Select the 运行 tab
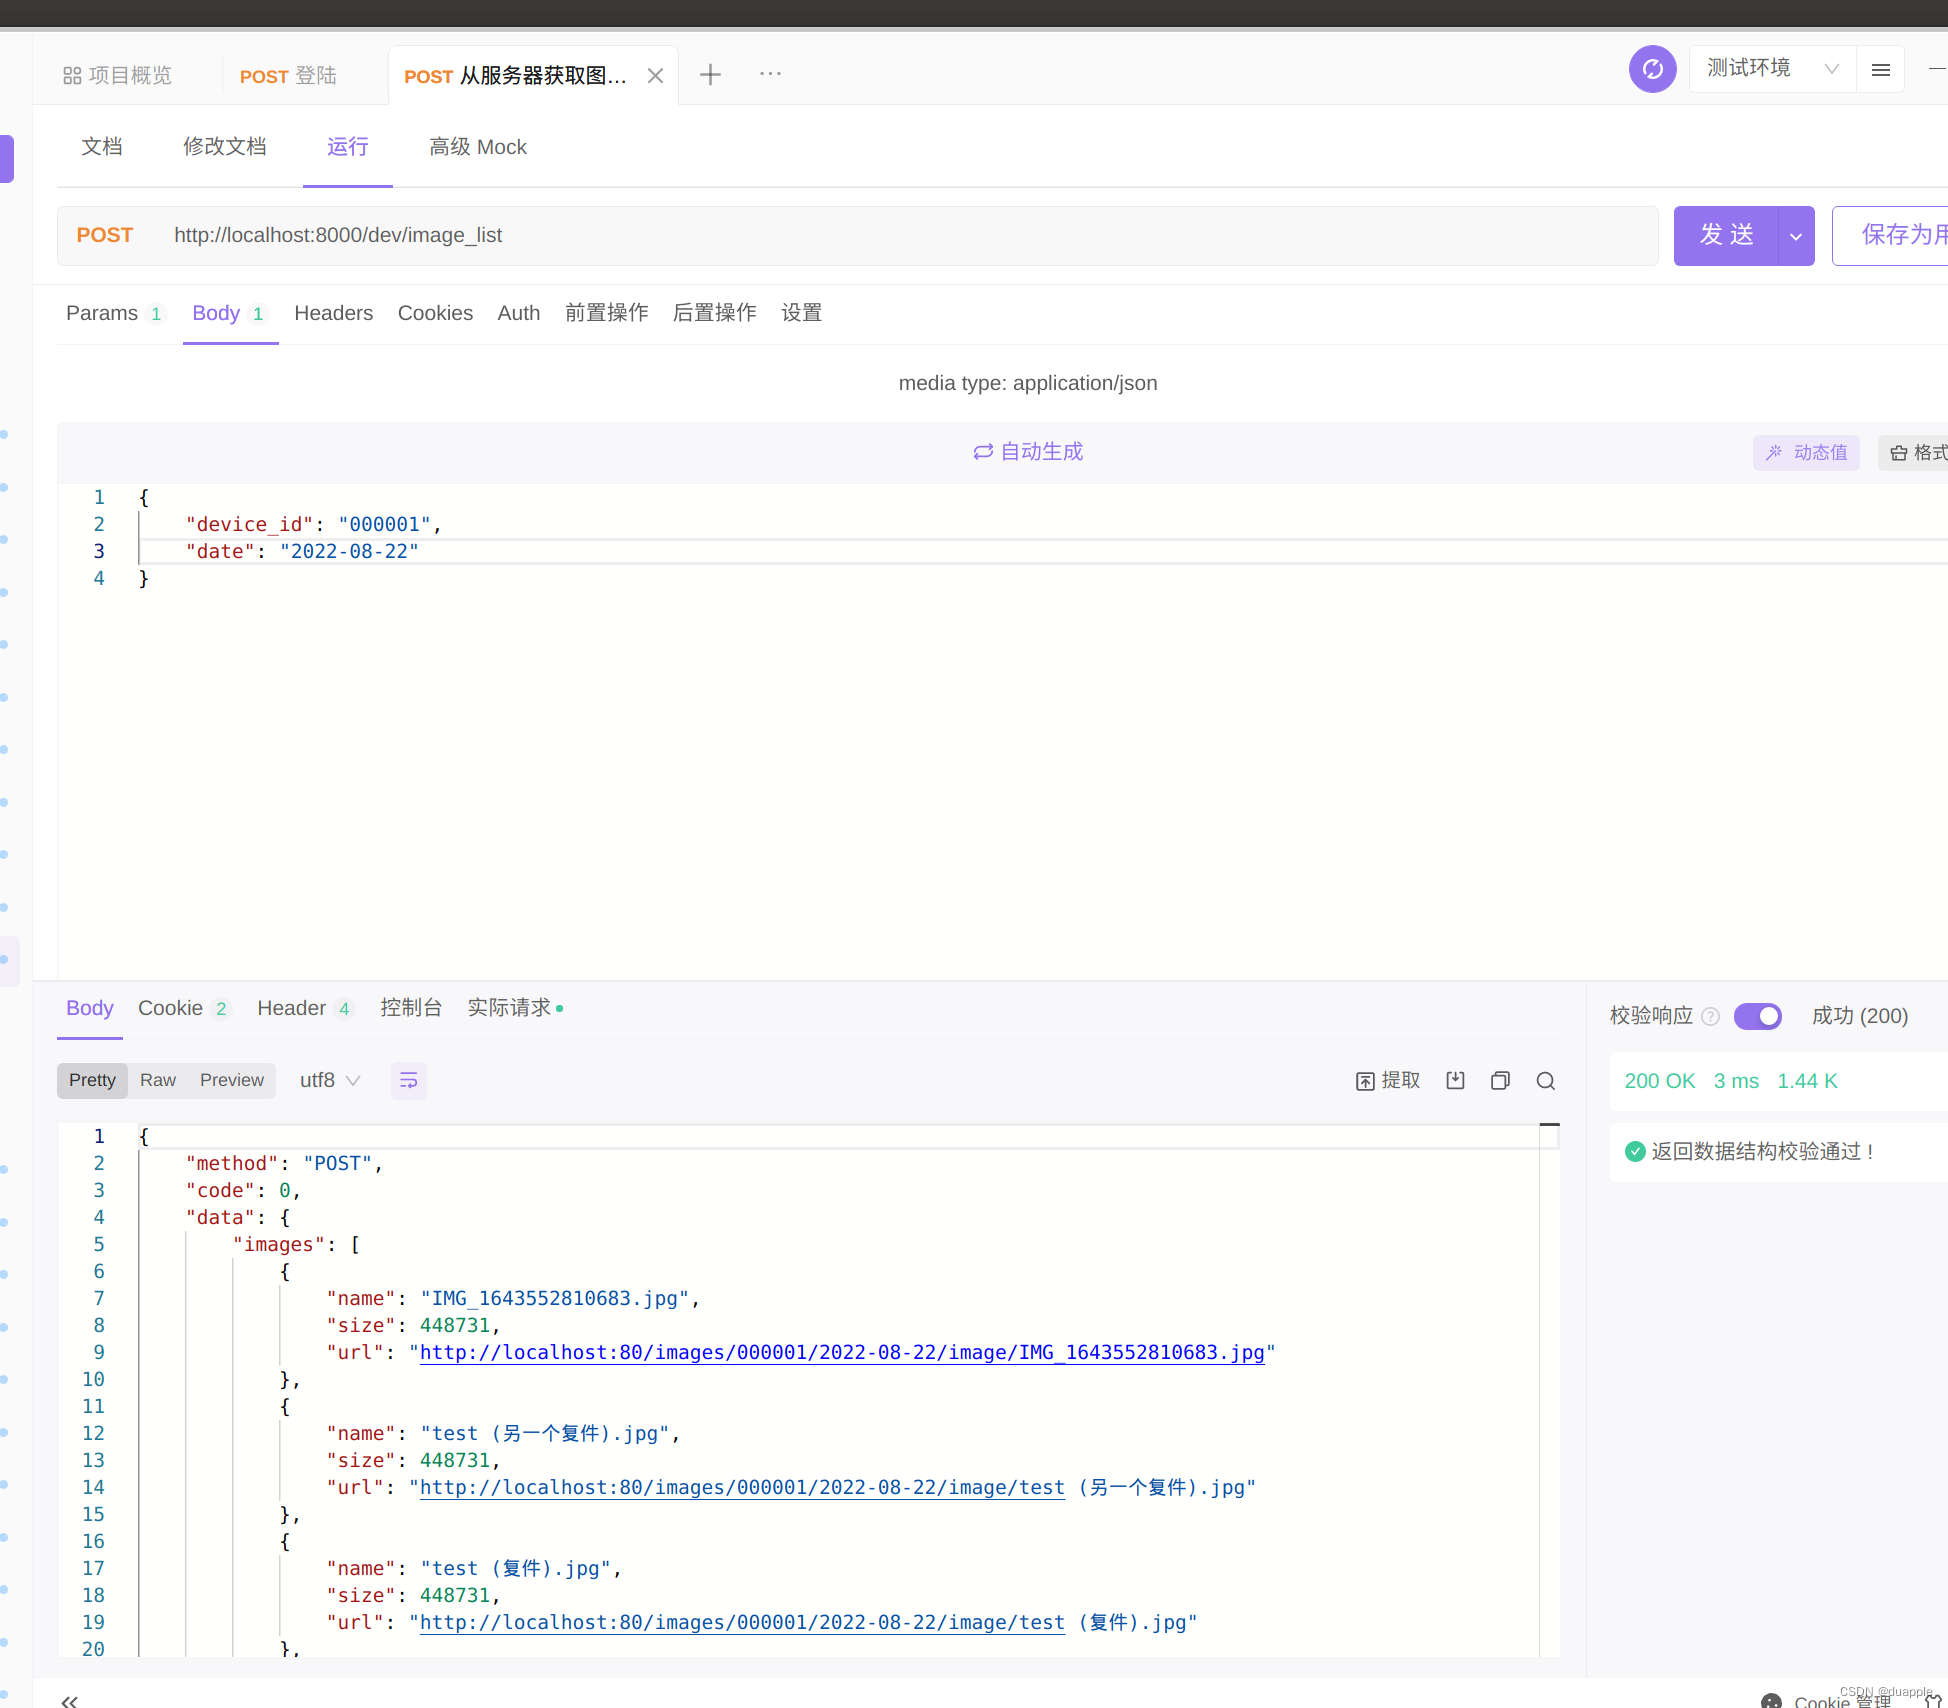Viewport: 1948px width, 1708px height. (348, 147)
